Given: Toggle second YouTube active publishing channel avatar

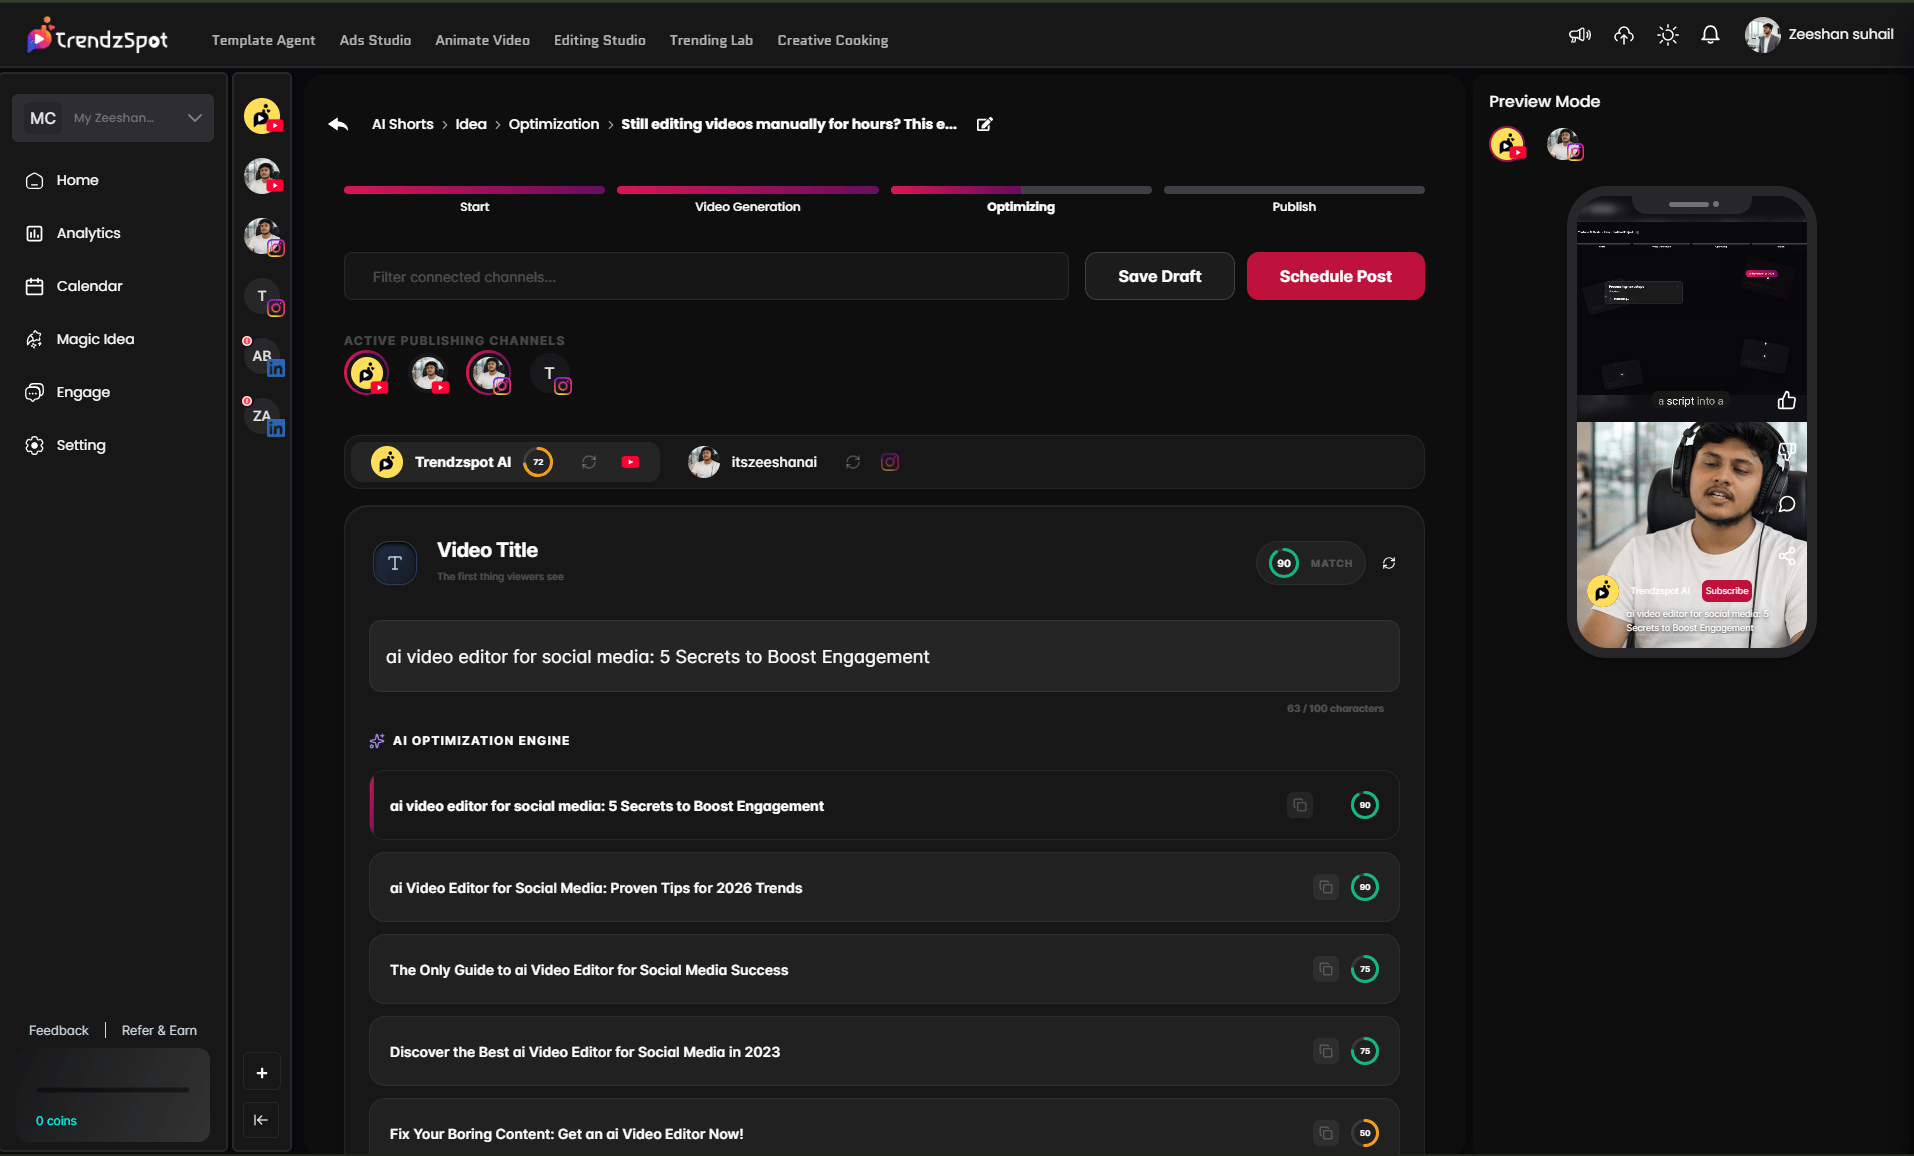Looking at the screenshot, I should [x=430, y=374].
